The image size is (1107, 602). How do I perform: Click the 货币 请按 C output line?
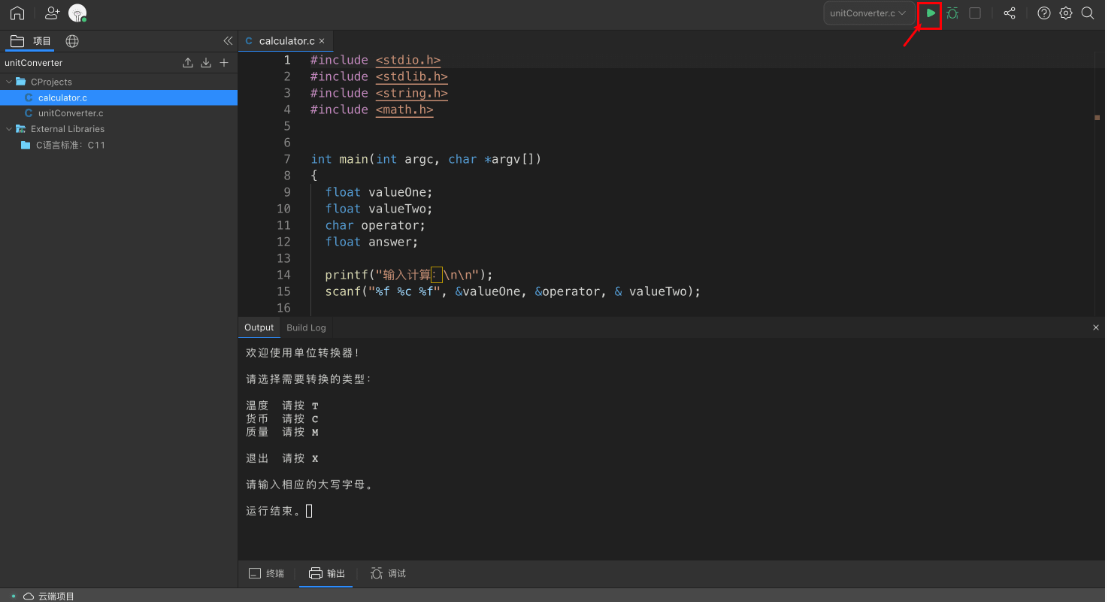coord(282,419)
